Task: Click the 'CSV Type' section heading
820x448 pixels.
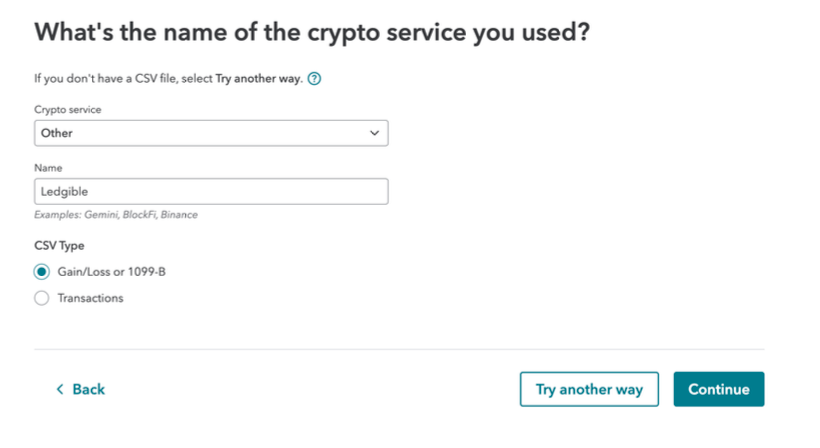Action: pos(59,246)
